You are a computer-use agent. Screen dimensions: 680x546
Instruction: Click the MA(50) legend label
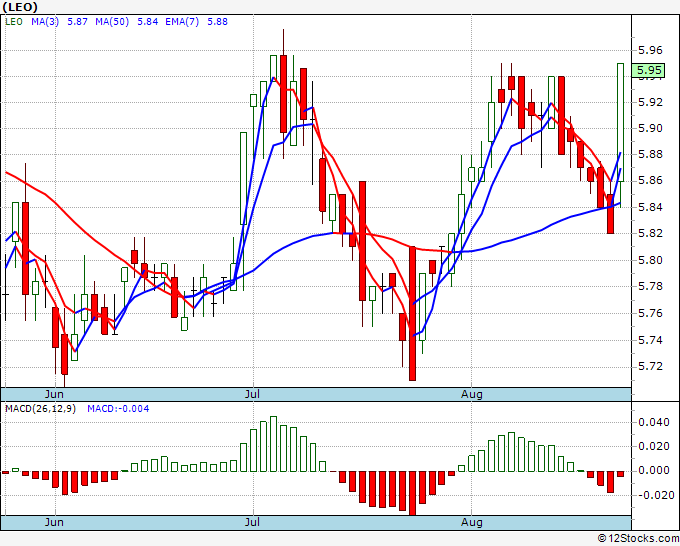click(112, 22)
